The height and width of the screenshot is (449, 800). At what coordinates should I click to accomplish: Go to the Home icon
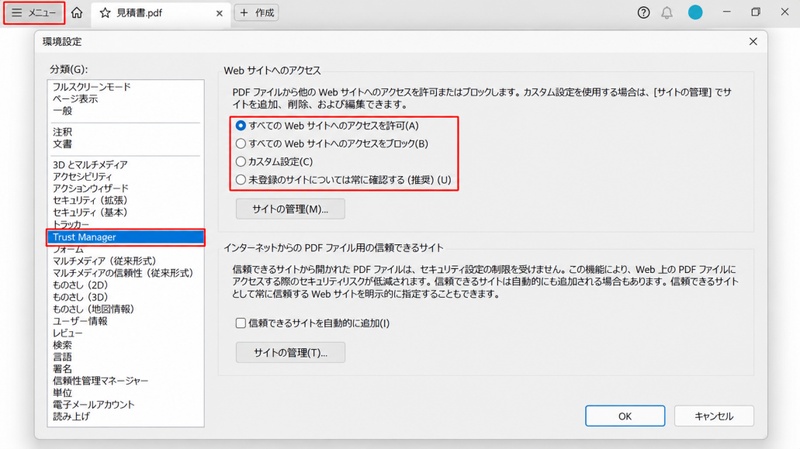pos(77,13)
